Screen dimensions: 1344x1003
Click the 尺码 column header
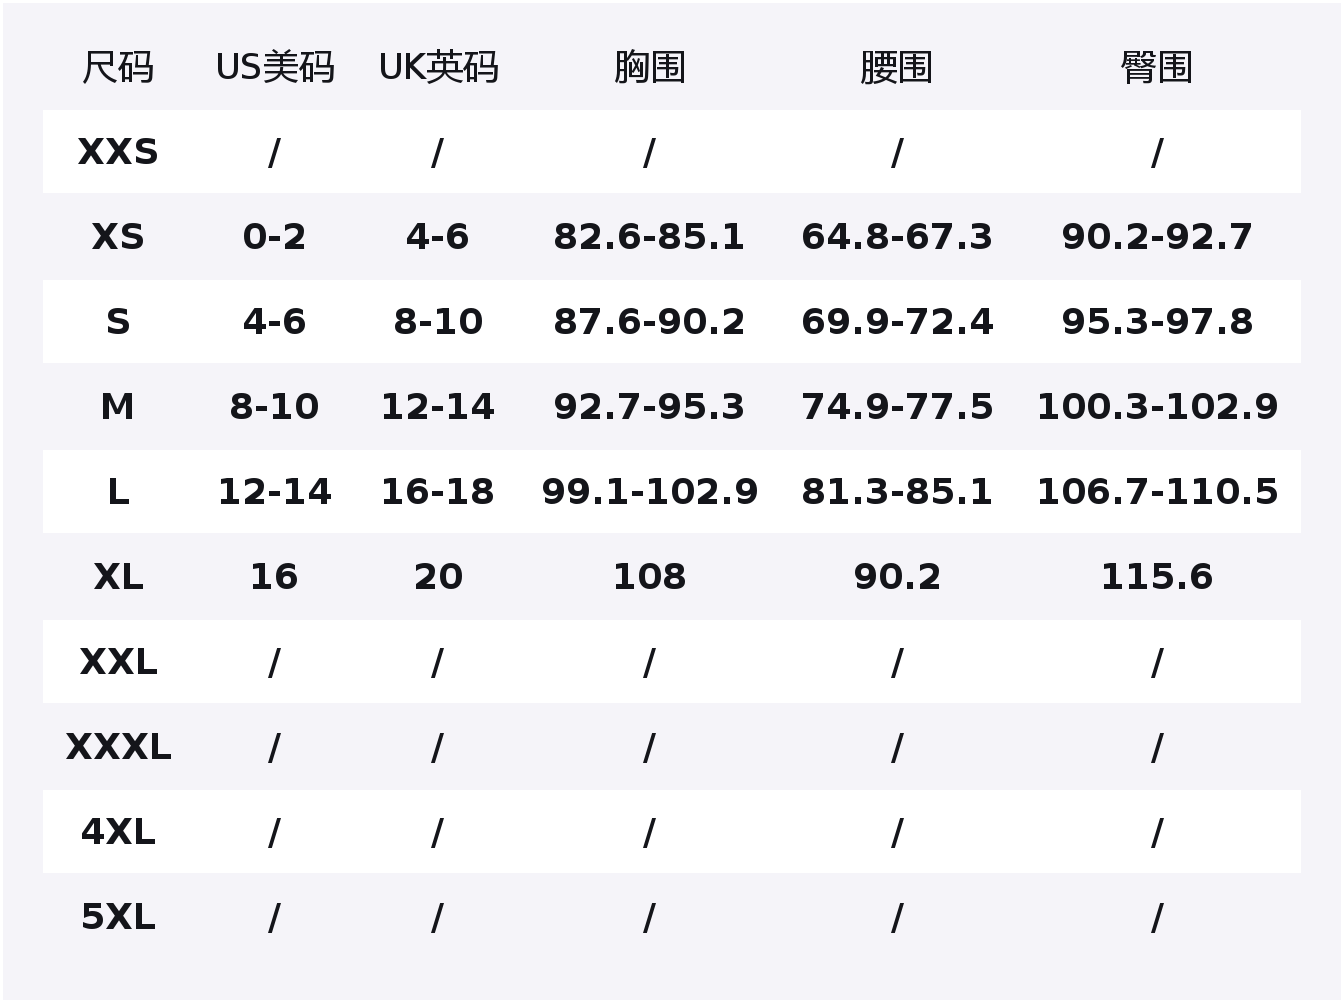point(118,68)
